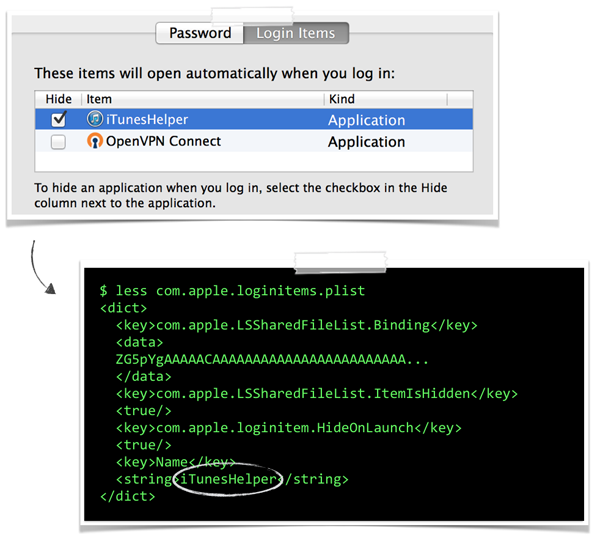Select the OpenVPN Connect row name
The height and width of the screenshot is (538, 600).
[x=163, y=141]
